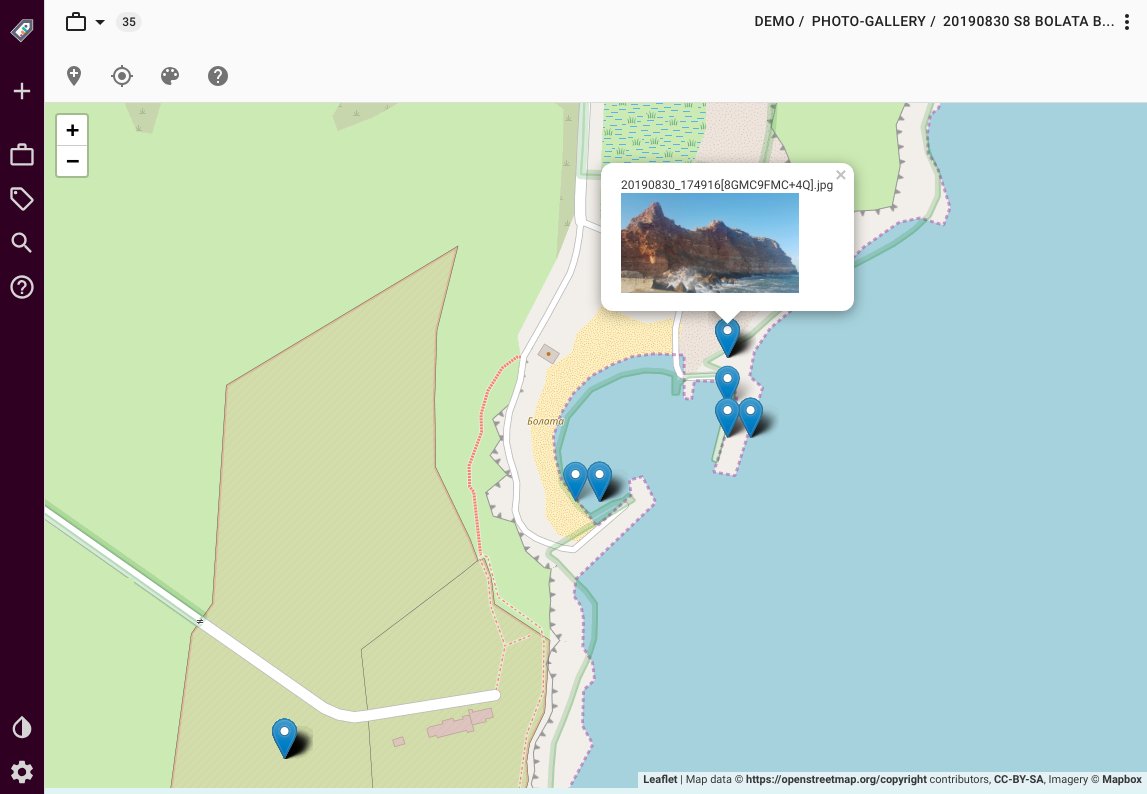Center map with the locate target icon
1147x794 pixels.
tap(122, 76)
